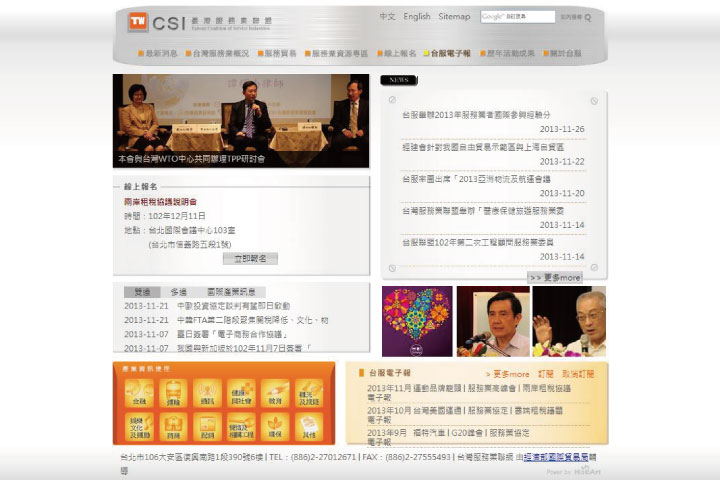Open the colorful heart thumbnail image
Viewport: 720px width, 480px height.
point(416,321)
